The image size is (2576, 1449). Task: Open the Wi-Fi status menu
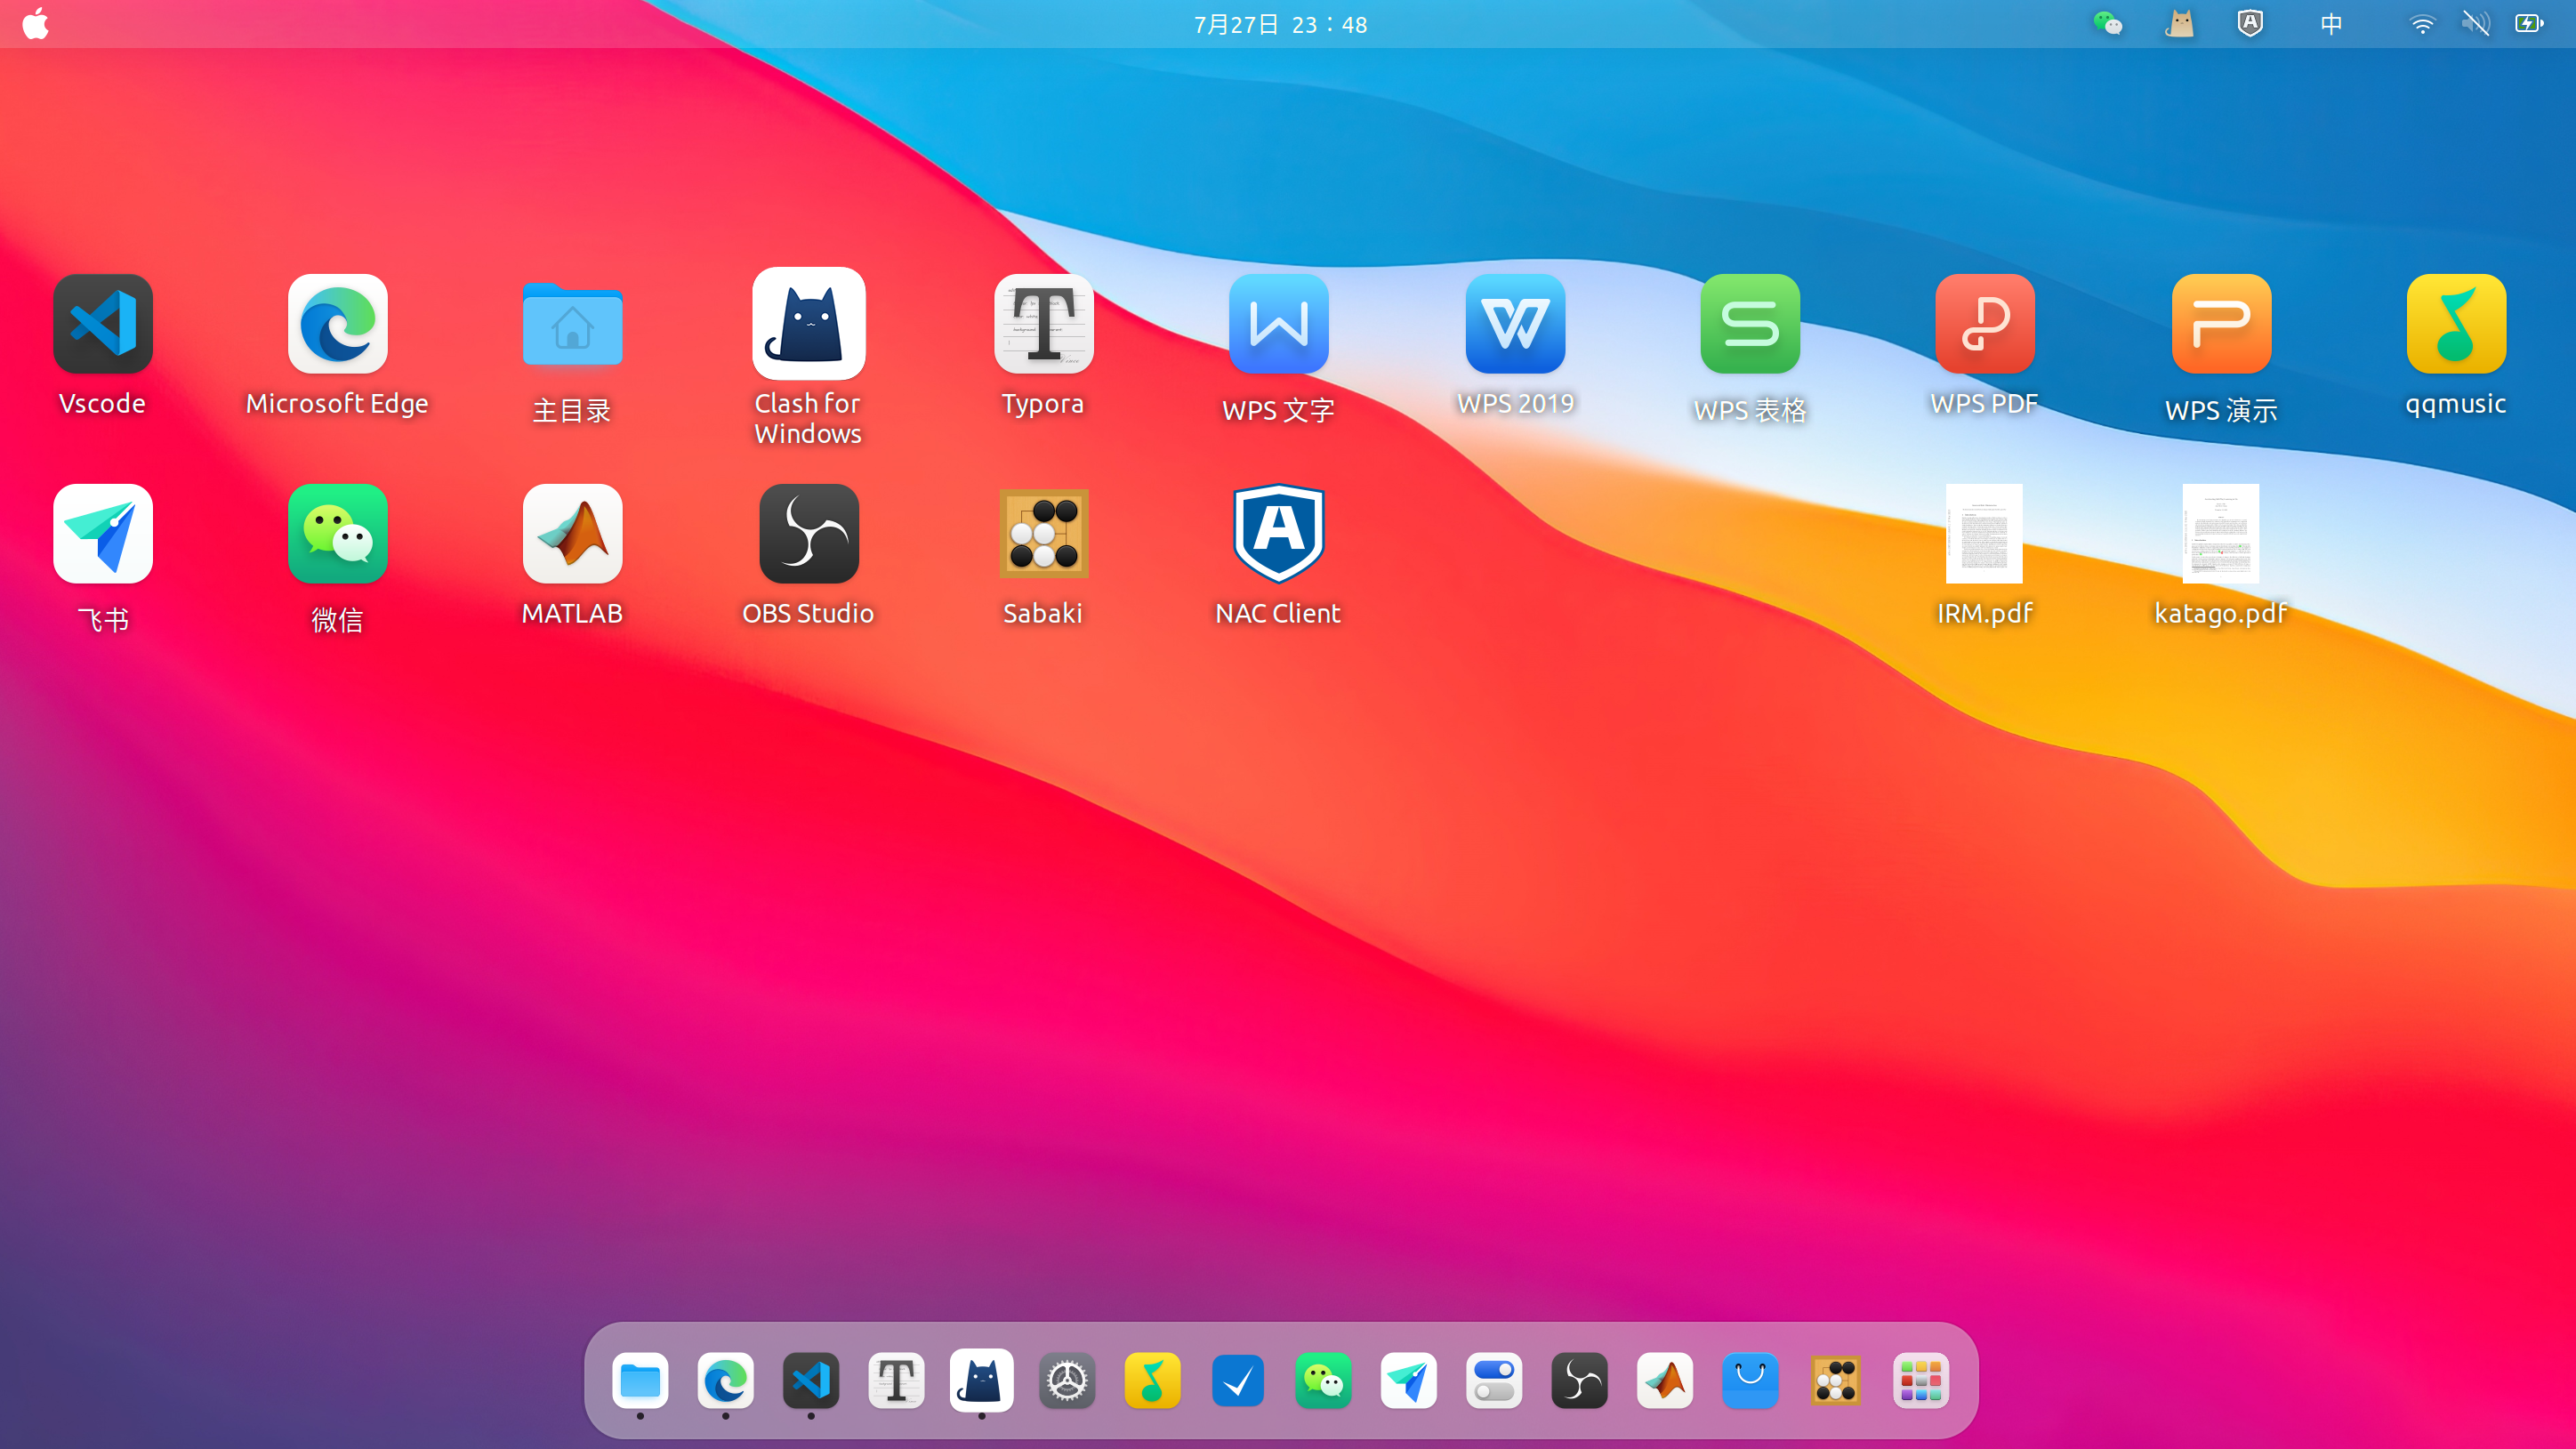coord(2422,24)
